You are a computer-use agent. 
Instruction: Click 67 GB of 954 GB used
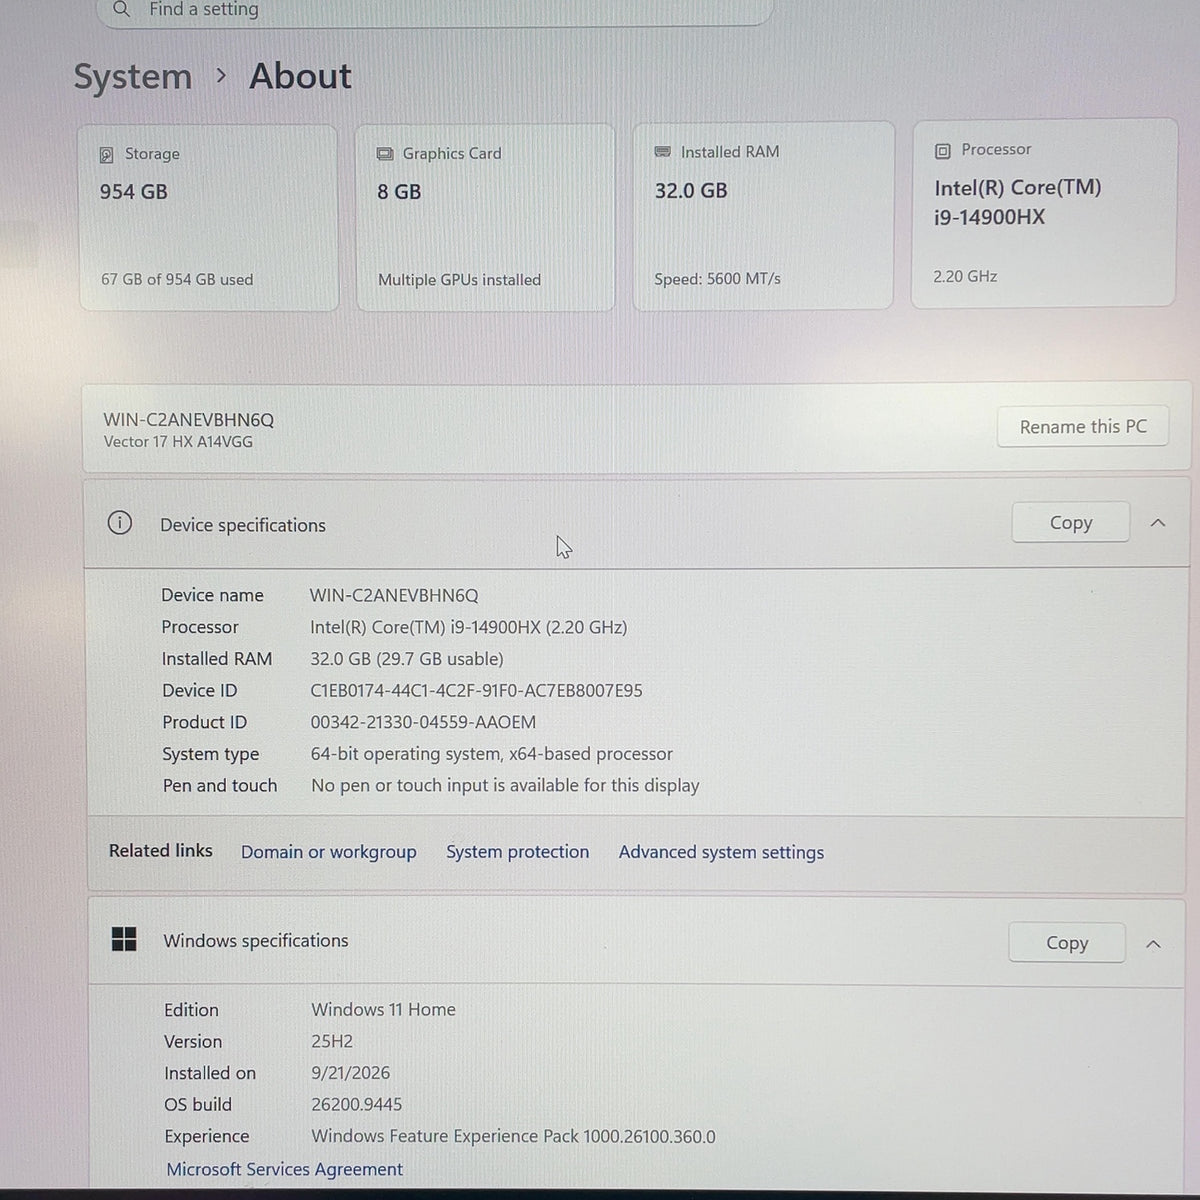[x=177, y=280]
